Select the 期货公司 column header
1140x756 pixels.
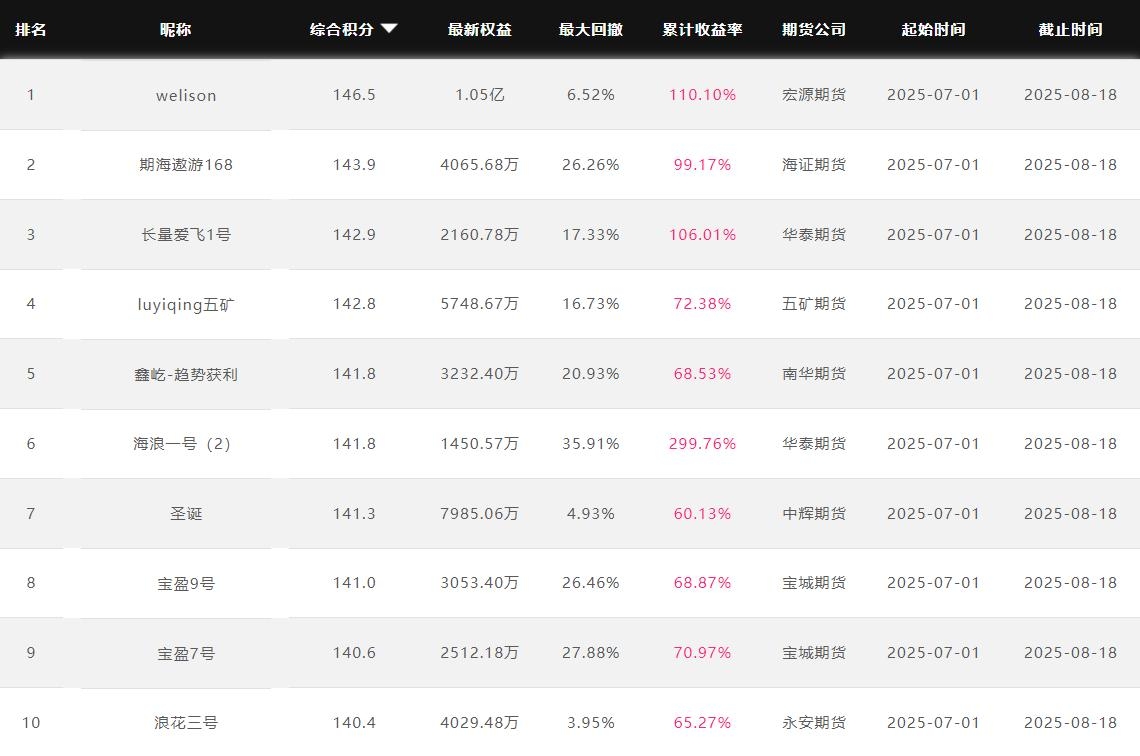pos(813,30)
